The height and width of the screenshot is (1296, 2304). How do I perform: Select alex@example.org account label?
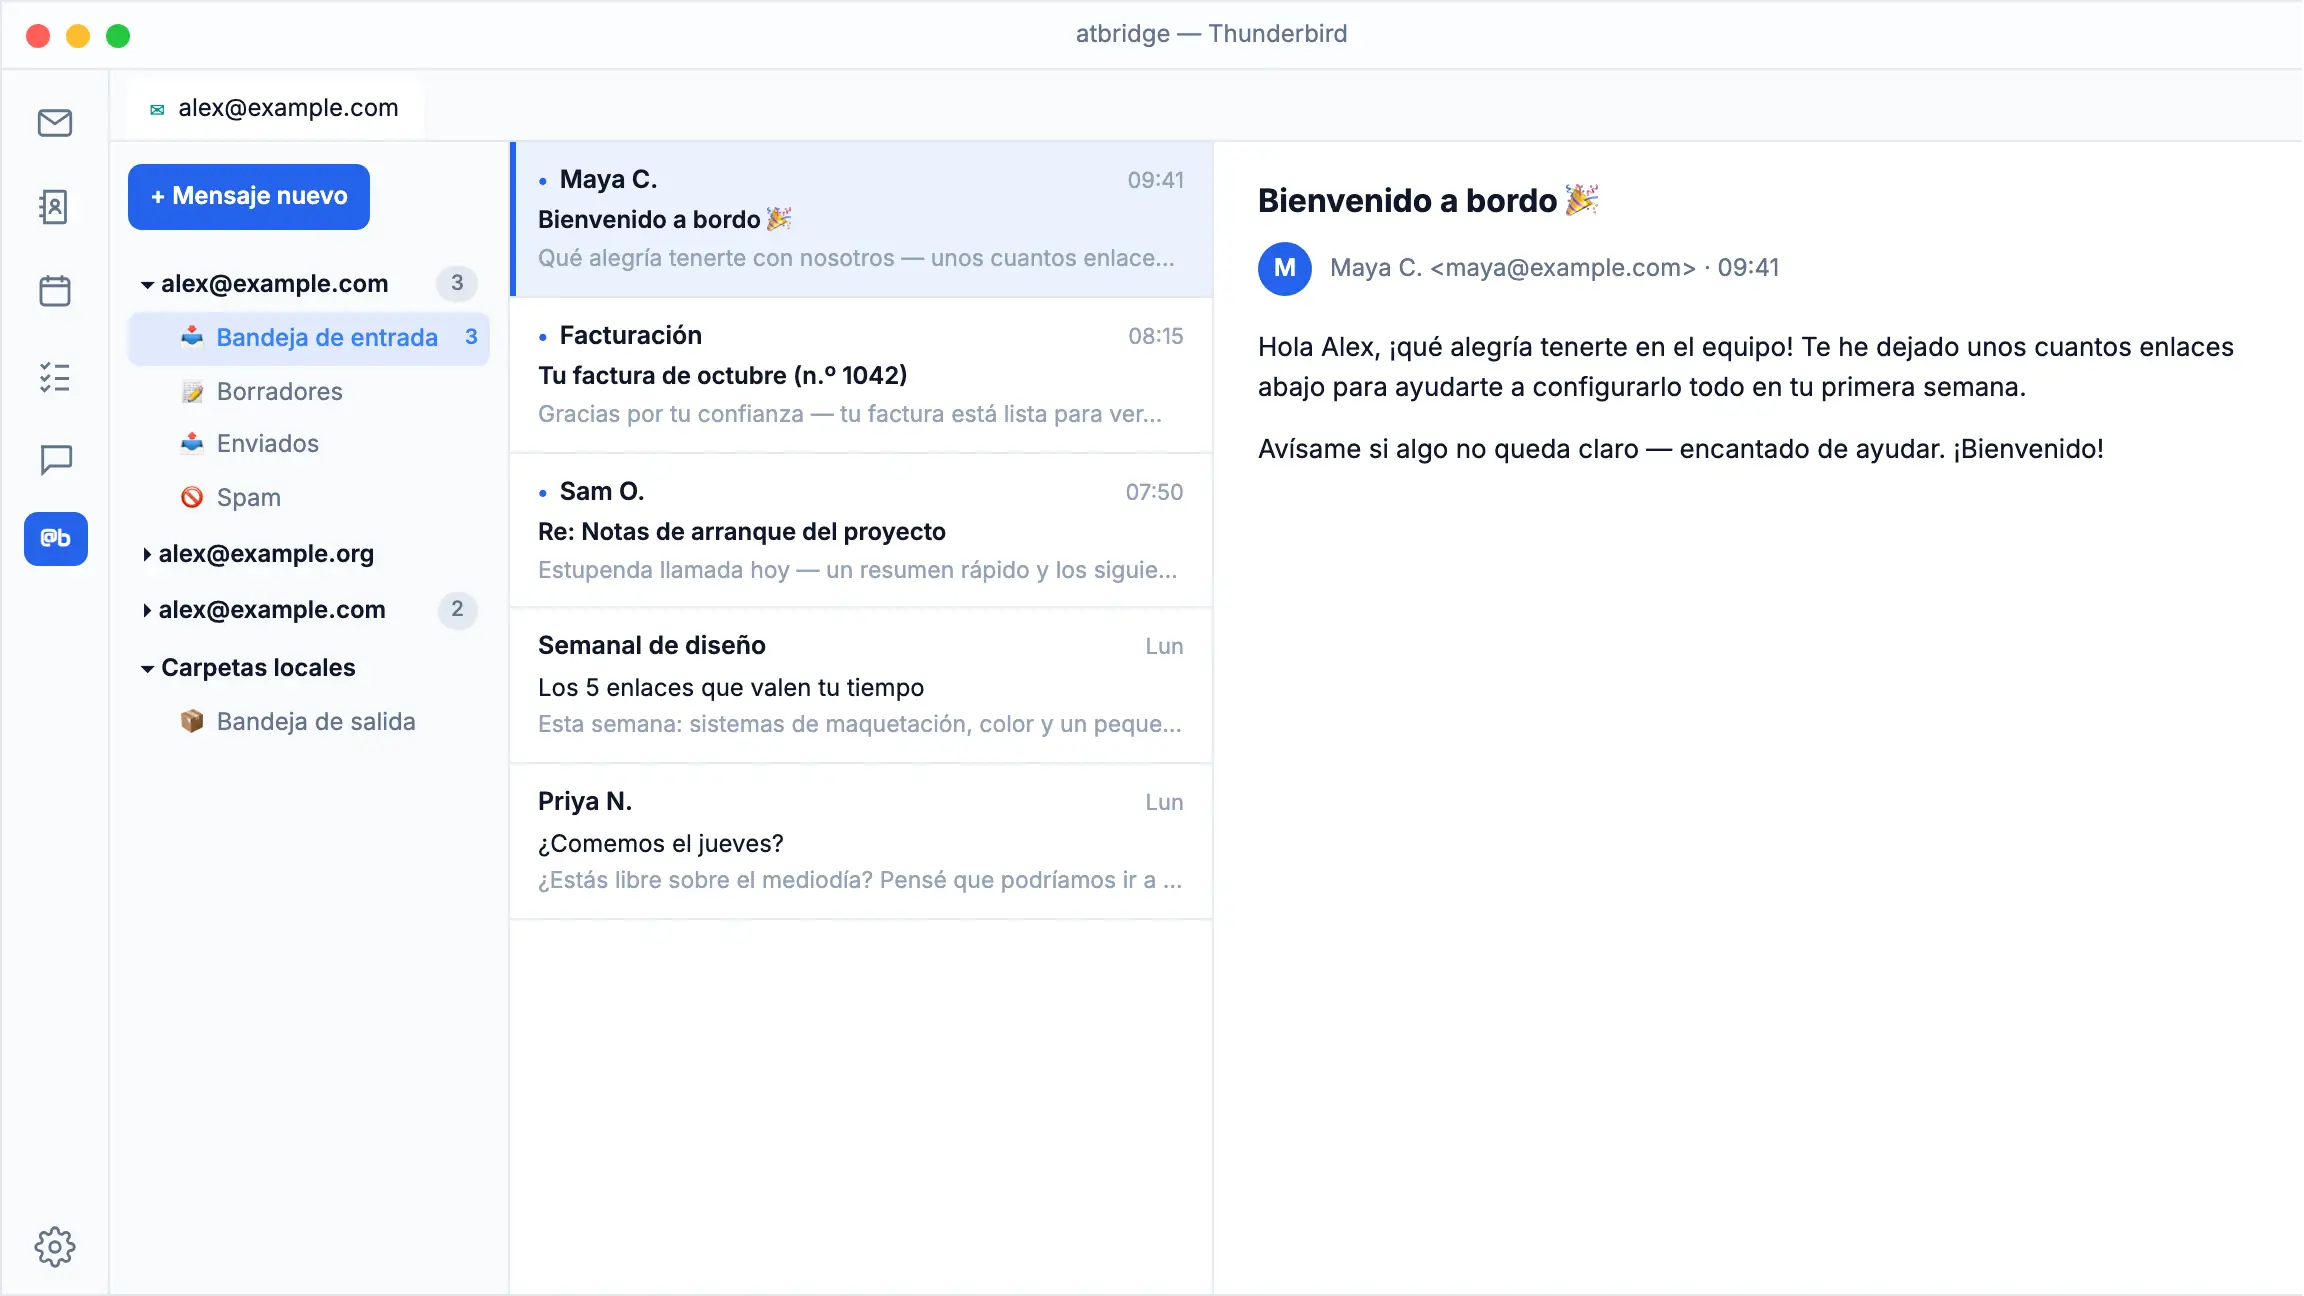pyautogui.click(x=266, y=553)
